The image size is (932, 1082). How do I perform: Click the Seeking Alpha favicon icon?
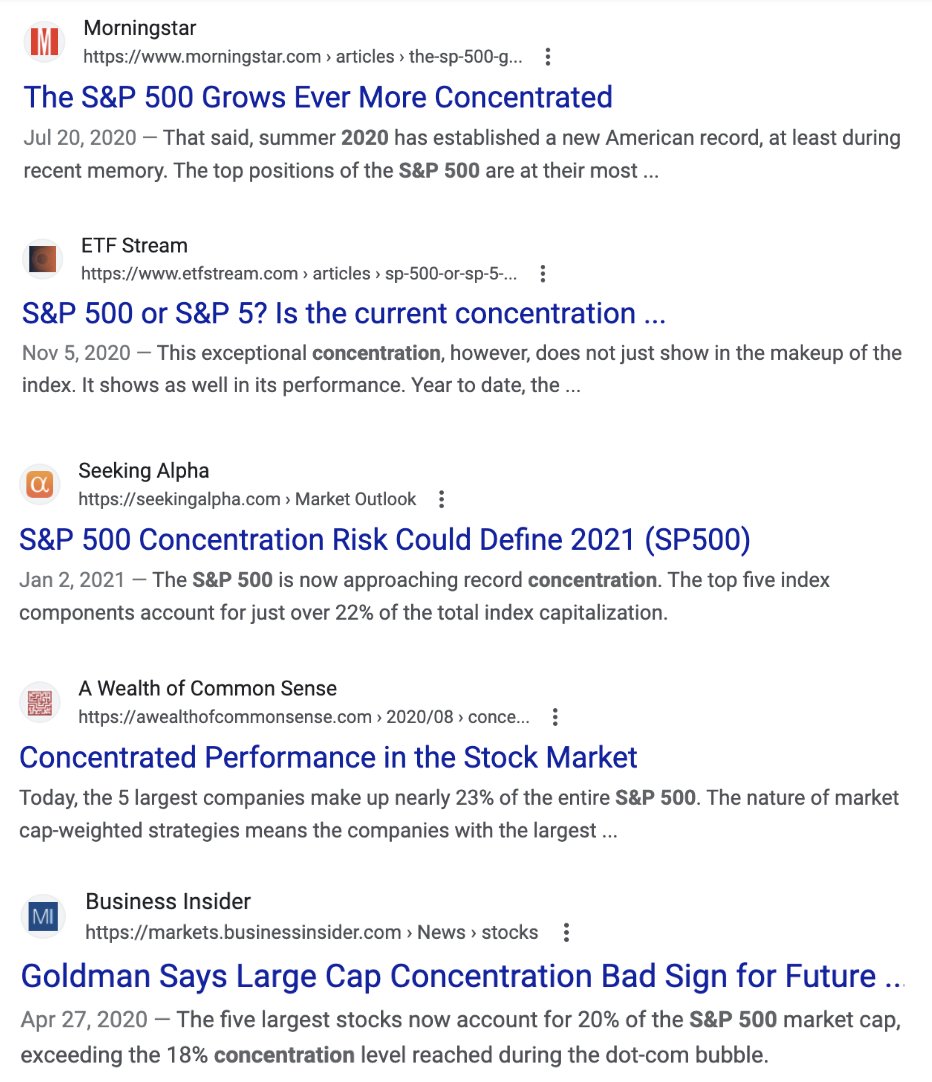click(39, 484)
